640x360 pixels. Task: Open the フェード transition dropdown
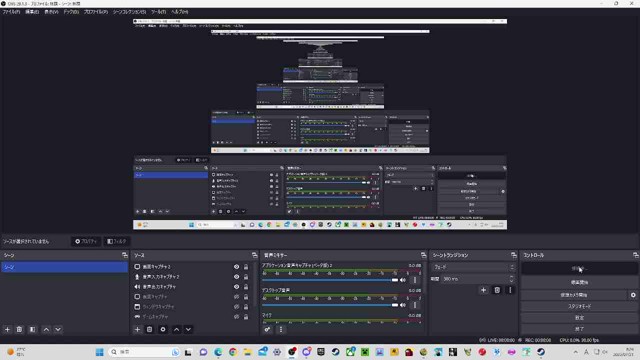[x=473, y=267]
